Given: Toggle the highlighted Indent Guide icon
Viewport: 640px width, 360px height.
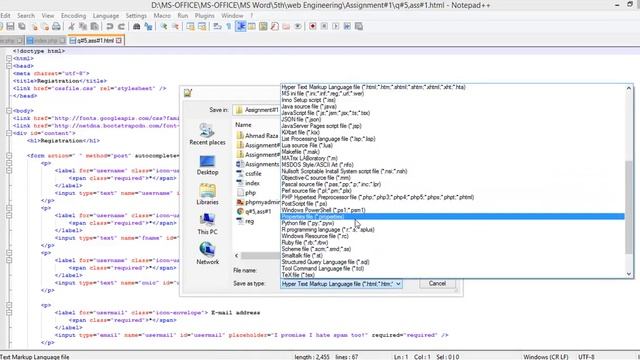Looking at the screenshot, I should [241, 27].
